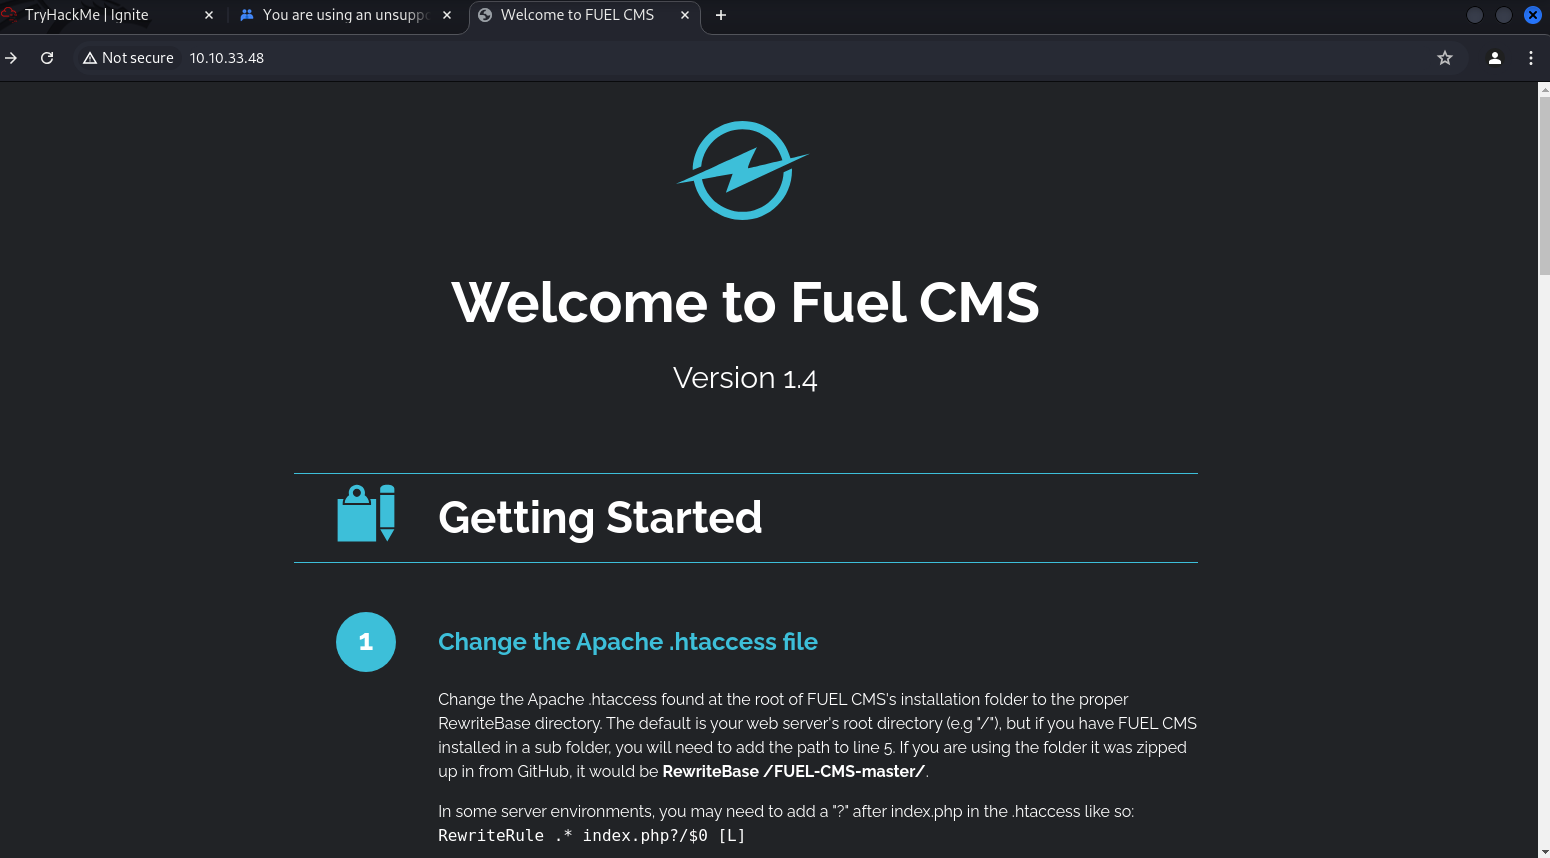Click the Not secure warning indicator

coord(128,58)
